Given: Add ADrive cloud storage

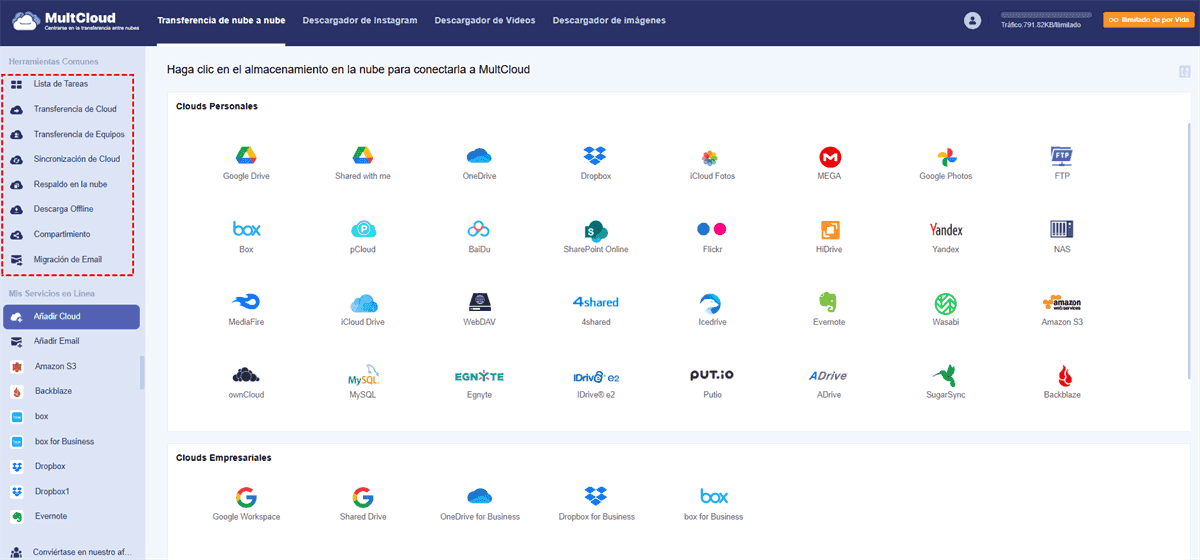Looking at the screenshot, I should point(829,382).
